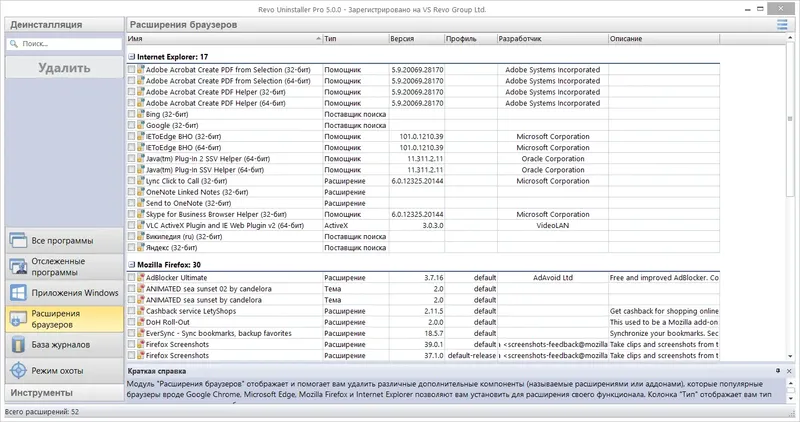Open the База журналов section
Image resolution: width=800 pixels, height=422 pixels.
tap(64, 345)
